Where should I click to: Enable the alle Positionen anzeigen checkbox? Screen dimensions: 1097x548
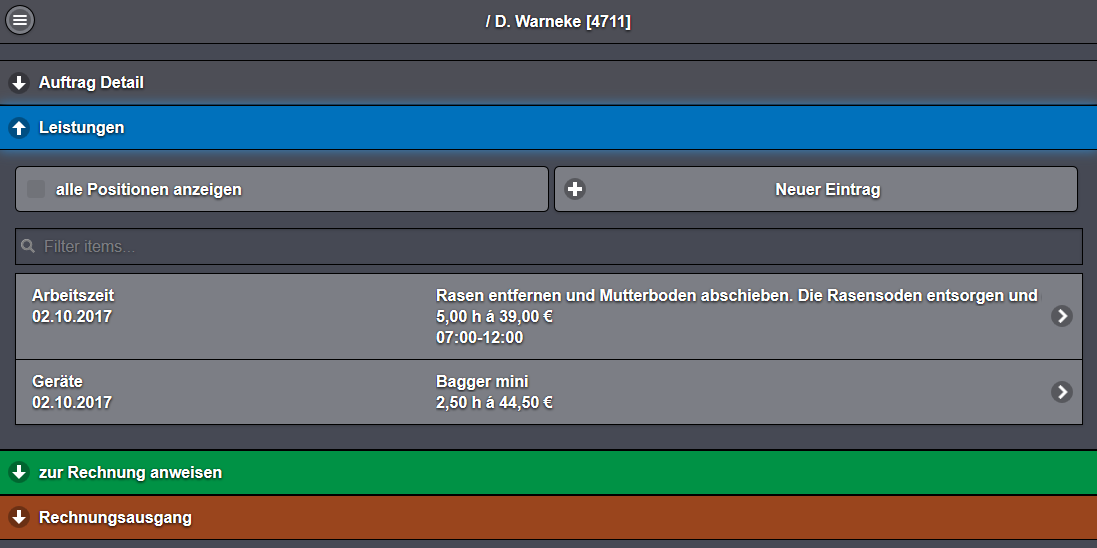[x=36, y=189]
